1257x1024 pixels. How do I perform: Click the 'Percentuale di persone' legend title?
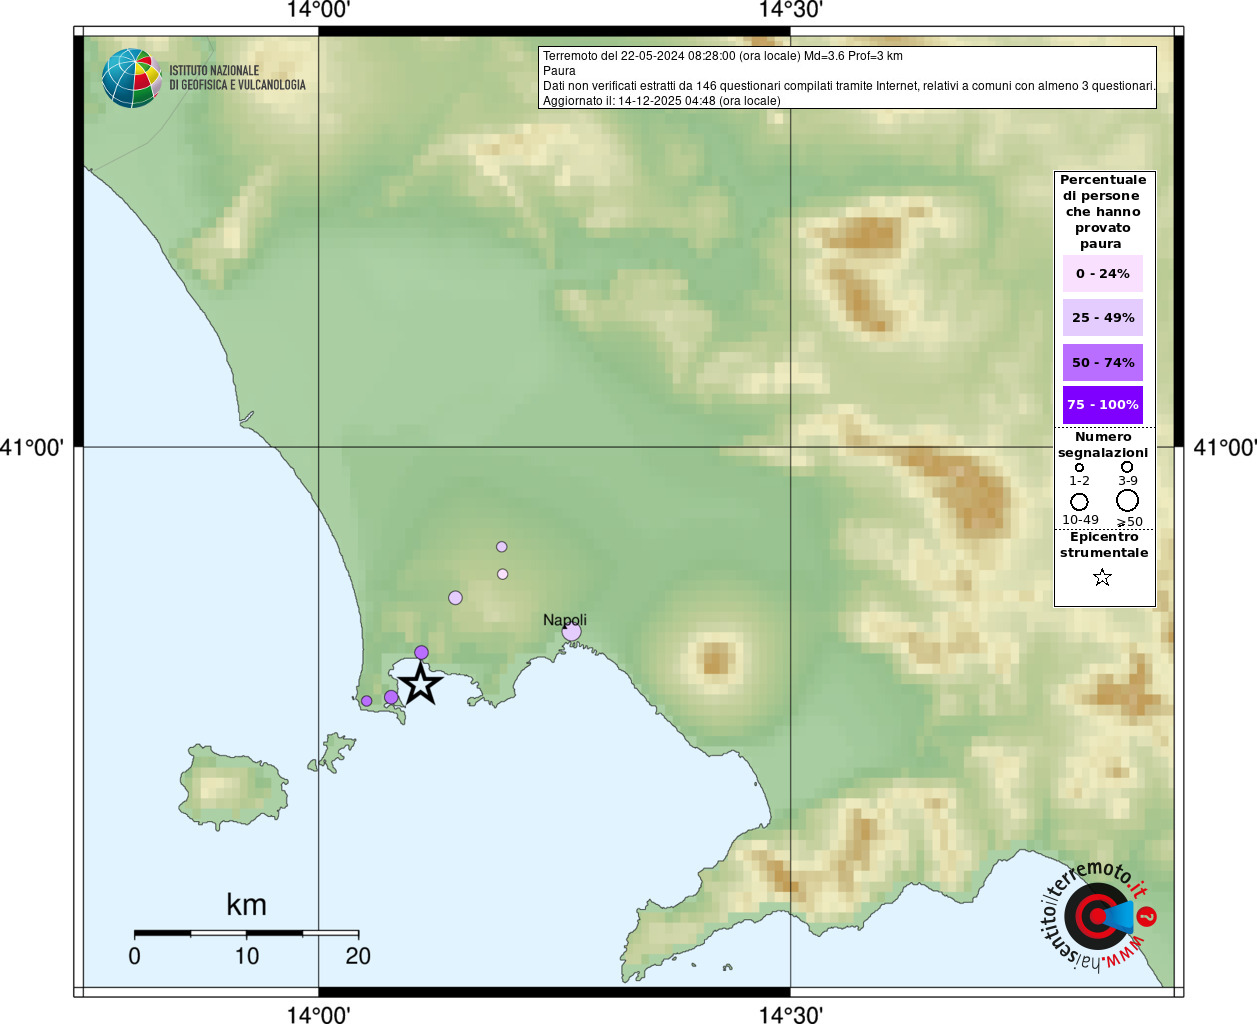point(1103,212)
